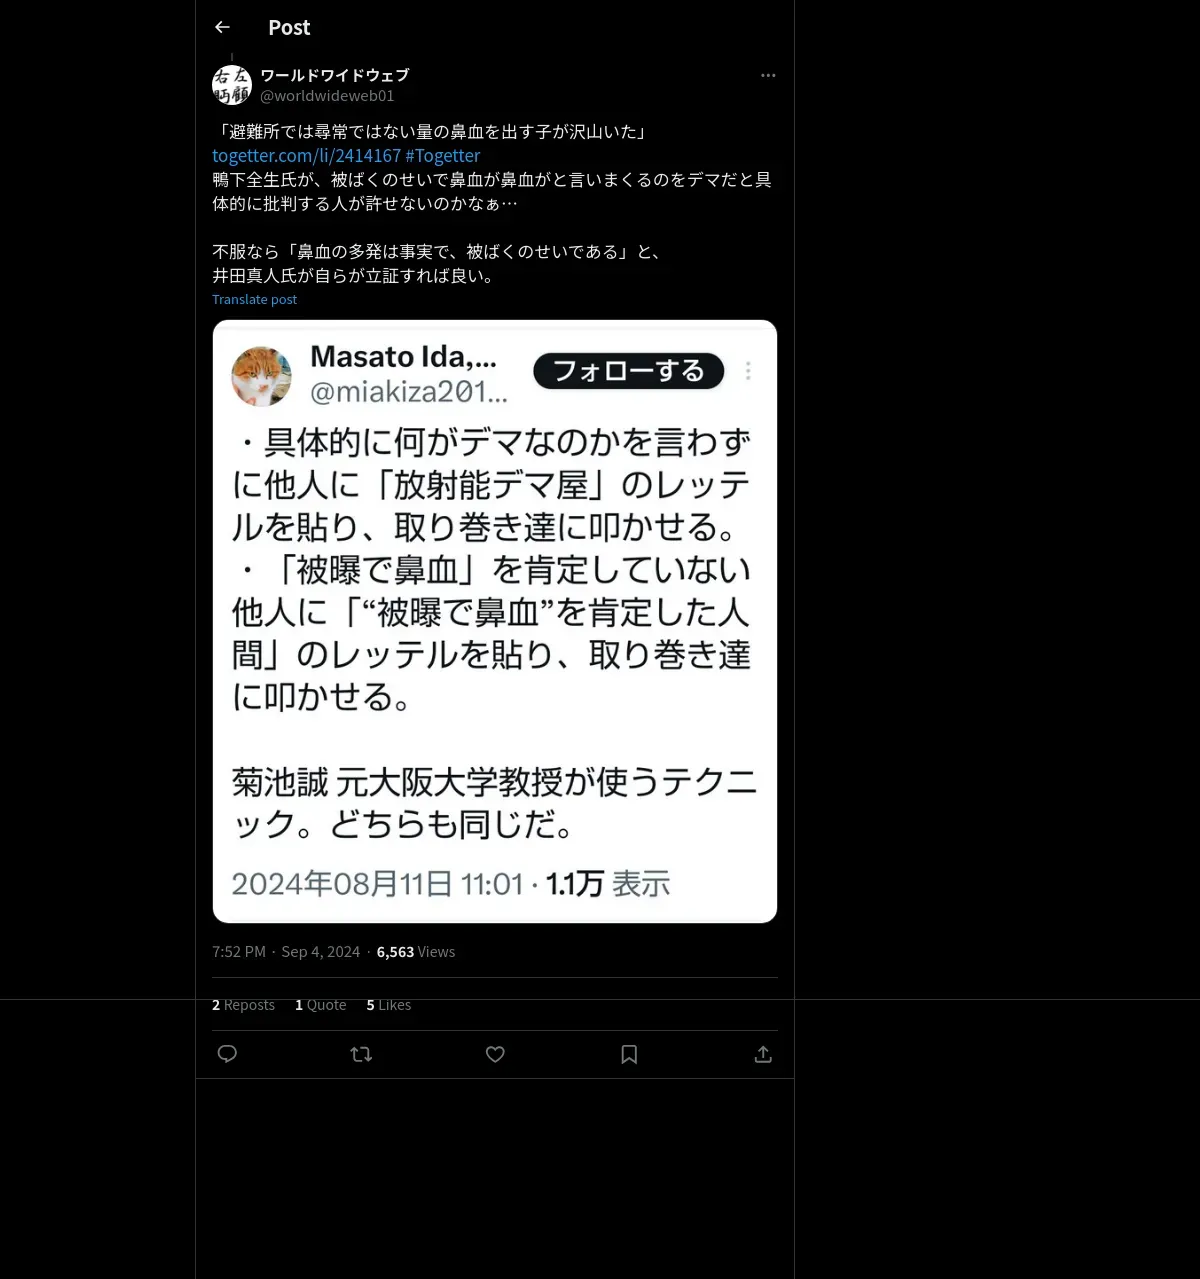Open the share post icon
Viewport: 1200px width, 1279px height.
click(x=763, y=1054)
